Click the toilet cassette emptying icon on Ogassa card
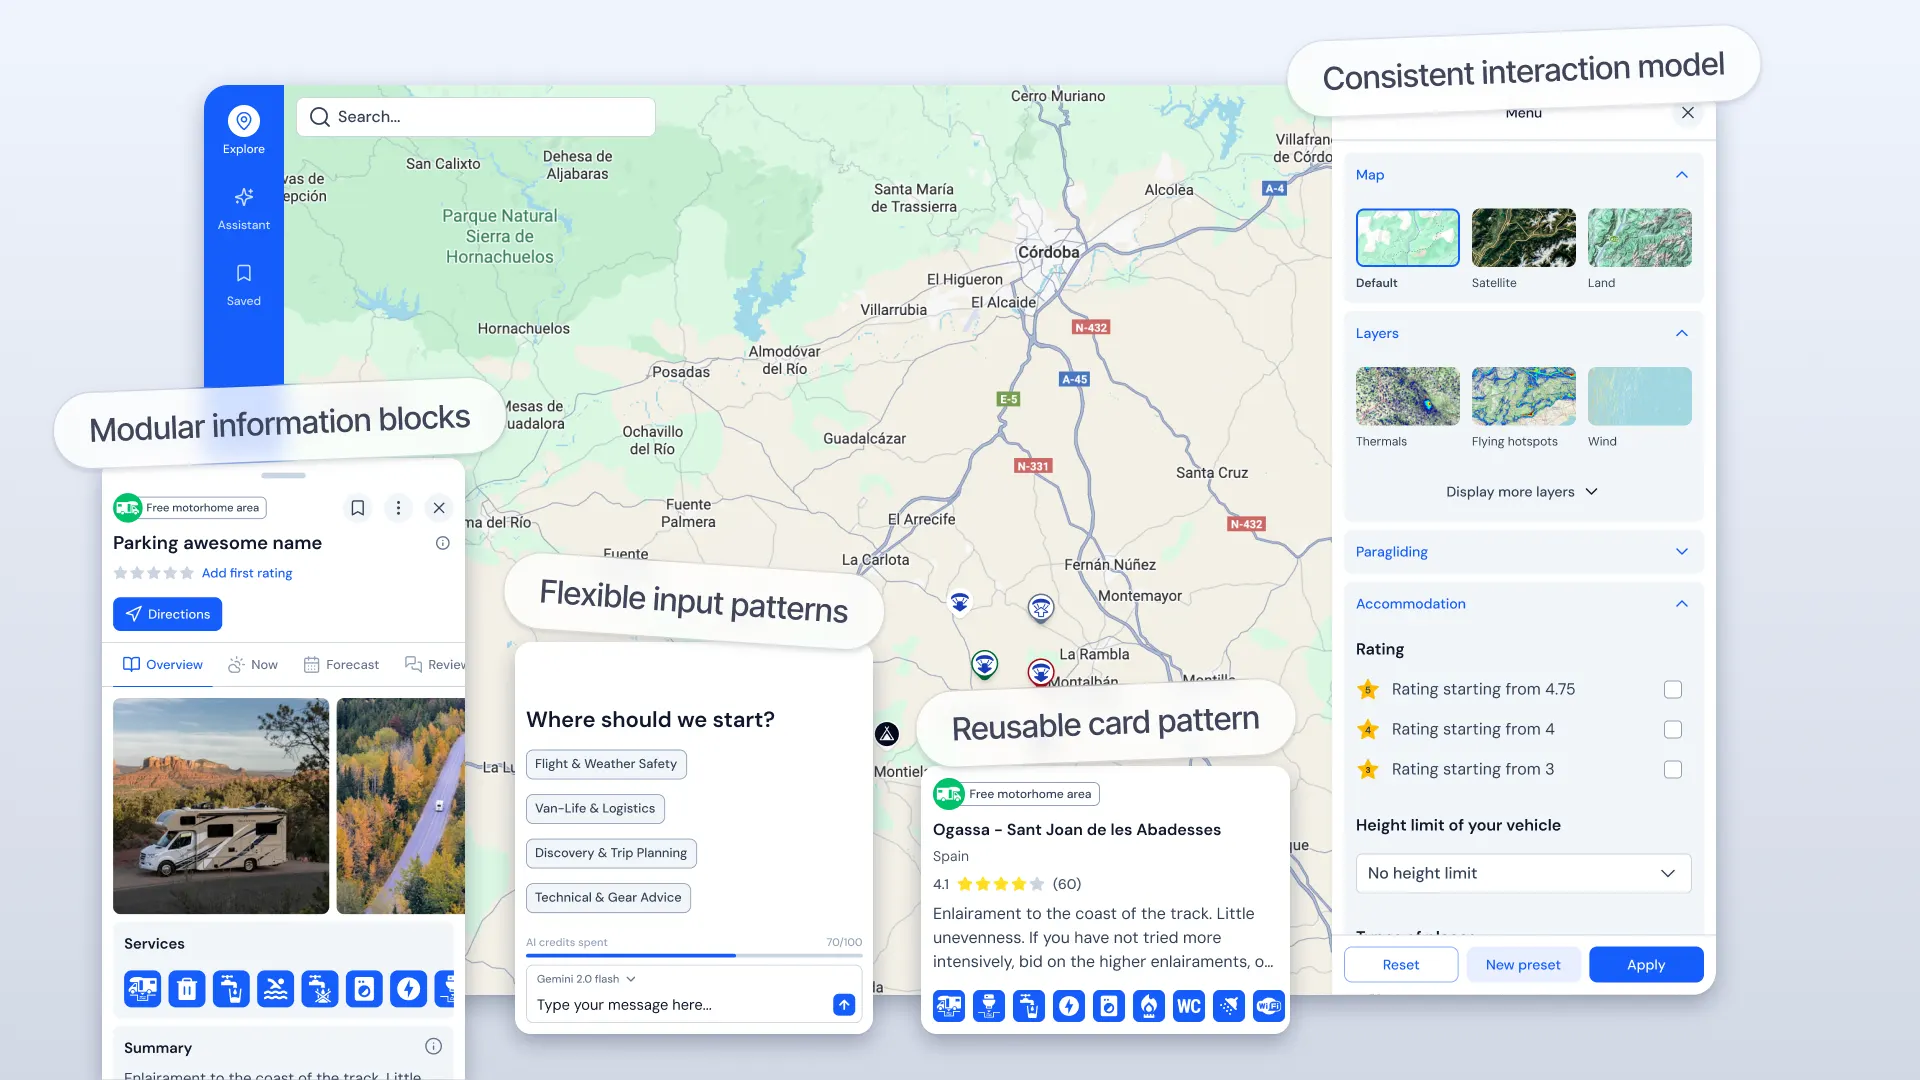This screenshot has width=1920, height=1080. 989,1006
